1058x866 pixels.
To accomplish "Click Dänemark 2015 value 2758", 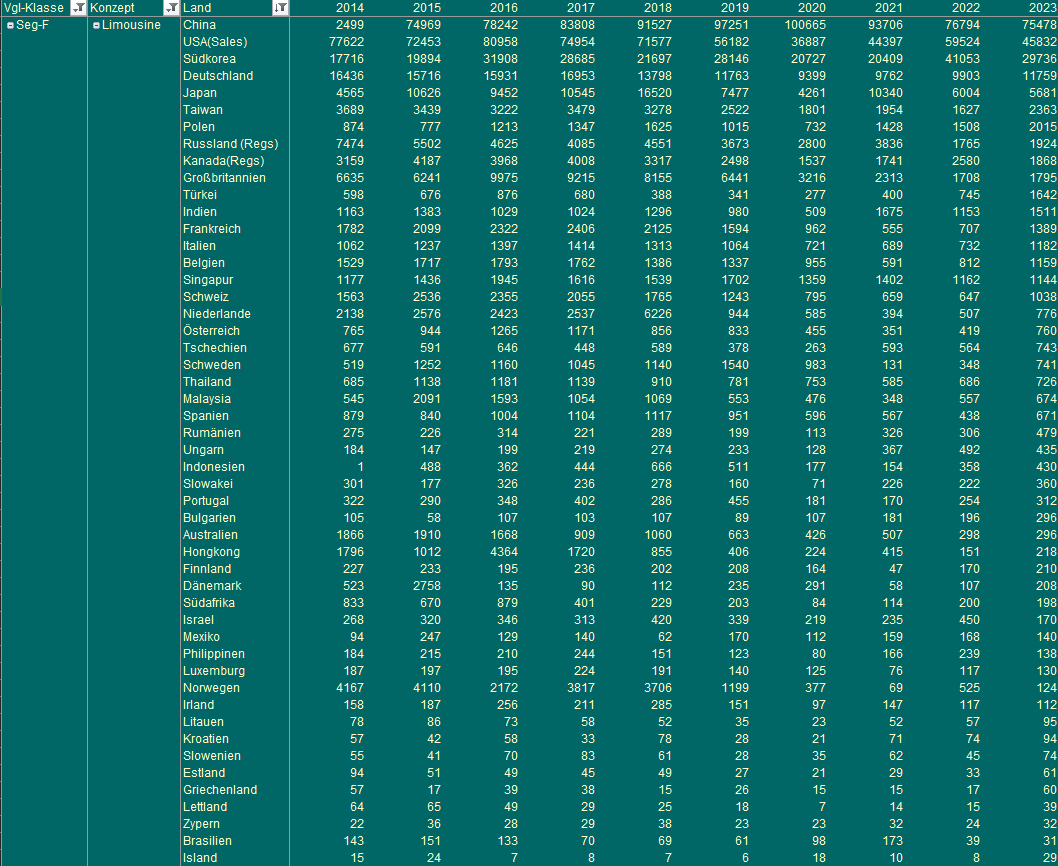I will 426,586.
